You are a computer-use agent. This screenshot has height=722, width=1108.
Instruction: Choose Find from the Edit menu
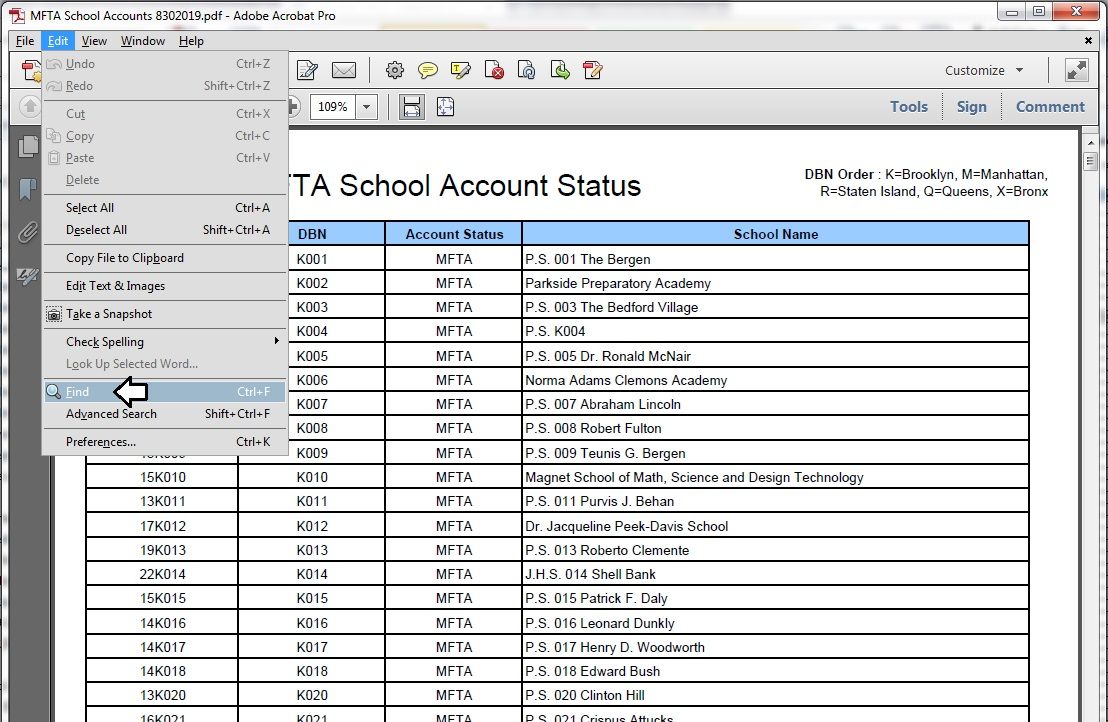165,391
